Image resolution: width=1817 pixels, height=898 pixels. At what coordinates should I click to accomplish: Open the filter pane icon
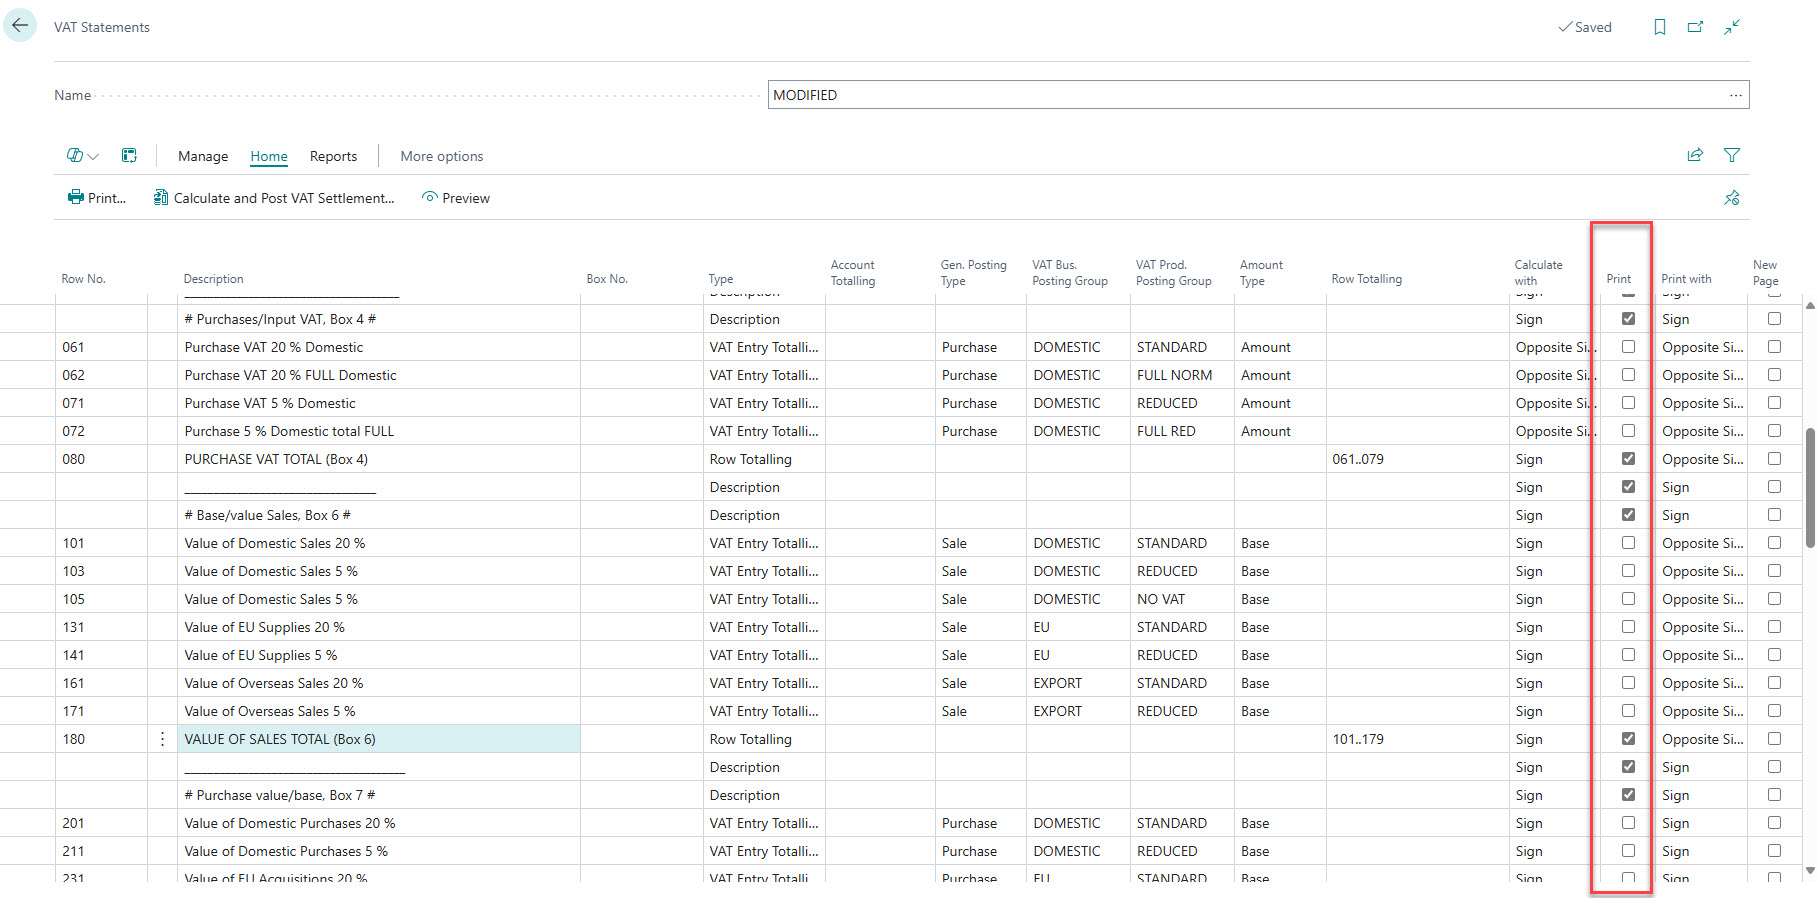click(1732, 155)
